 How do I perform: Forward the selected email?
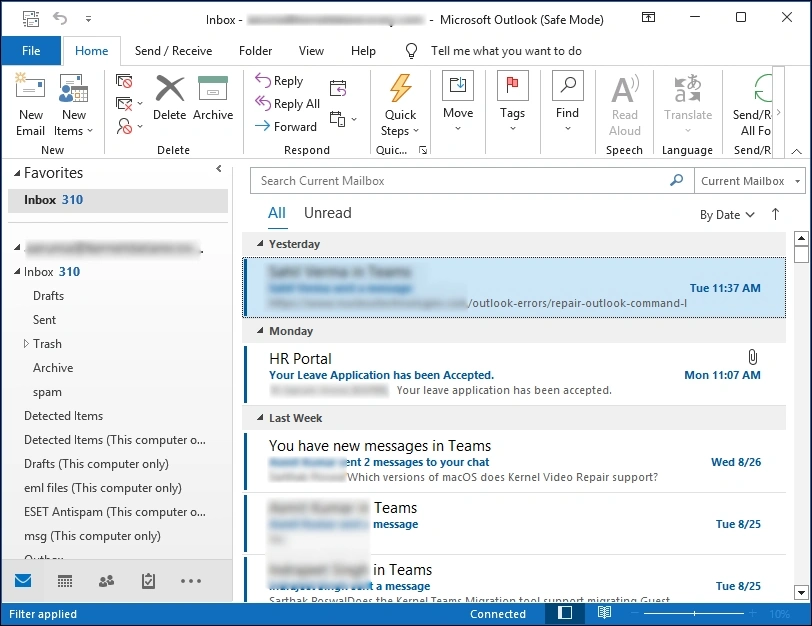286,126
